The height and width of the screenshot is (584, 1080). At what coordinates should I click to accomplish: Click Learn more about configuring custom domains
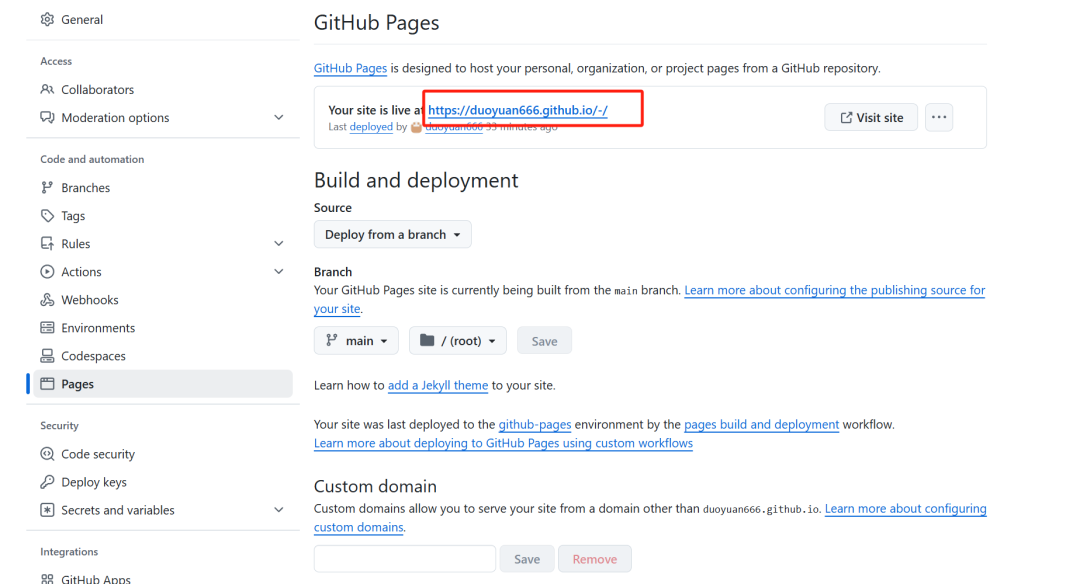click(906, 508)
